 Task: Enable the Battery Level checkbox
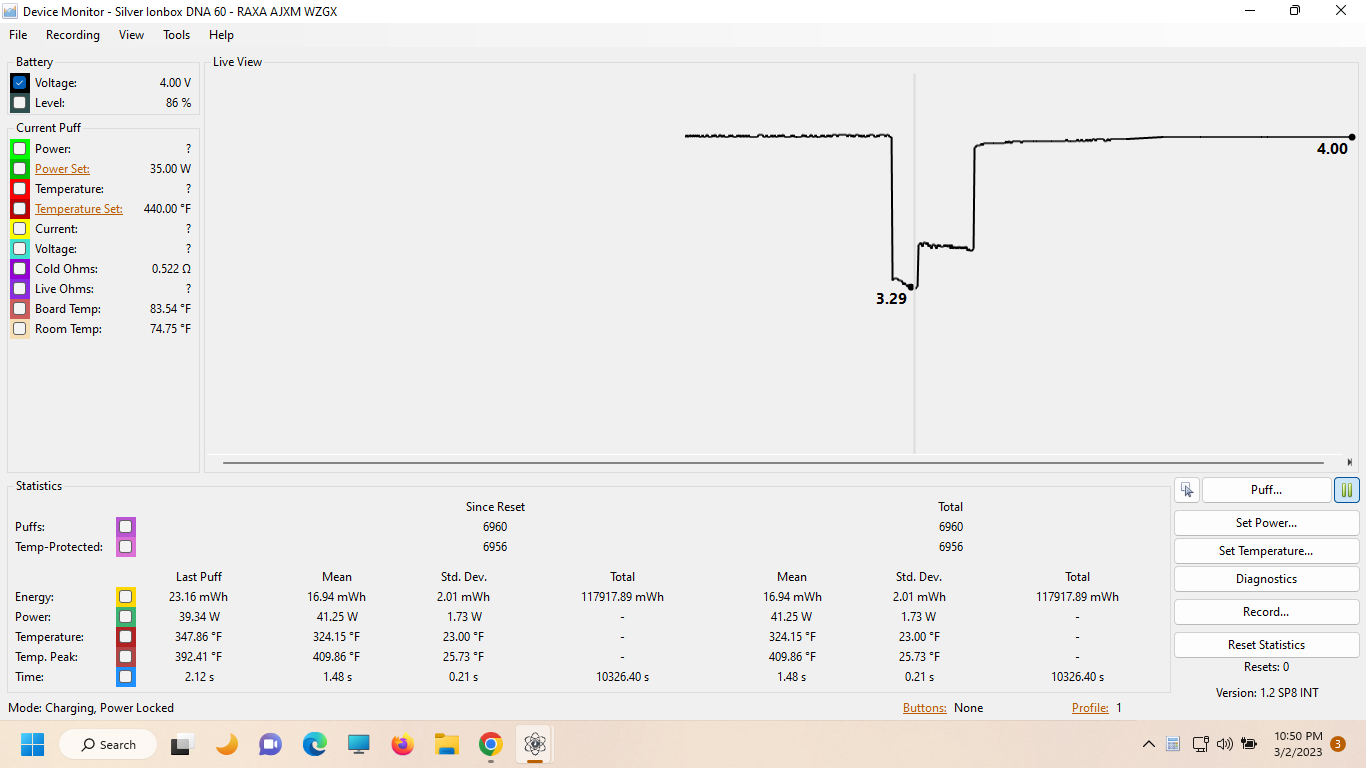(x=20, y=103)
